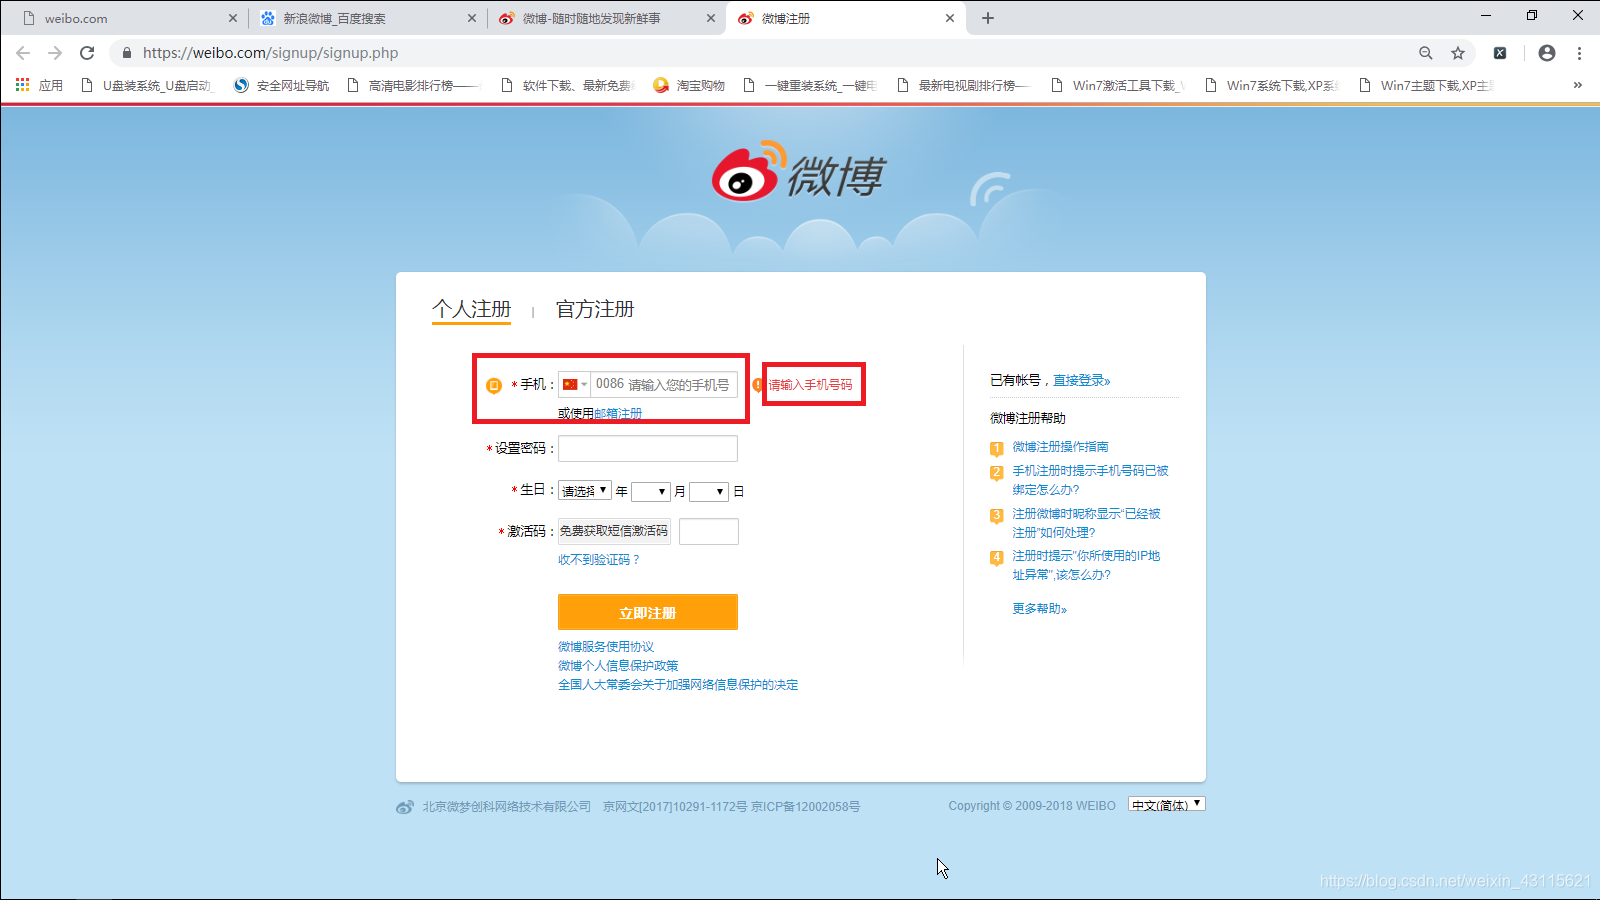The image size is (1600, 900).
Task: Close the weibo.com tab
Action: [233, 18]
